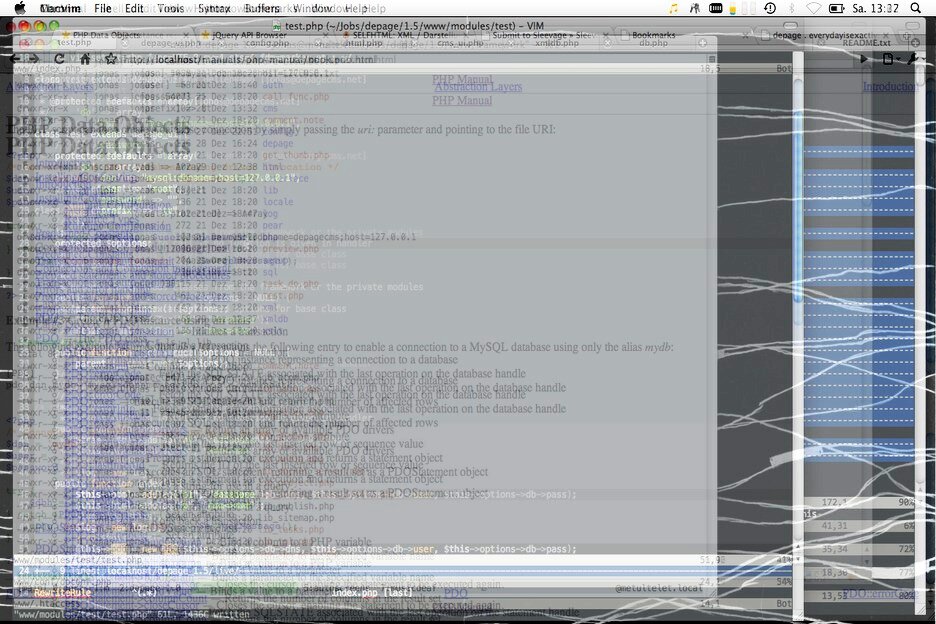
Task: Click the Chrome home button
Action: pyautogui.click(x=85, y=59)
